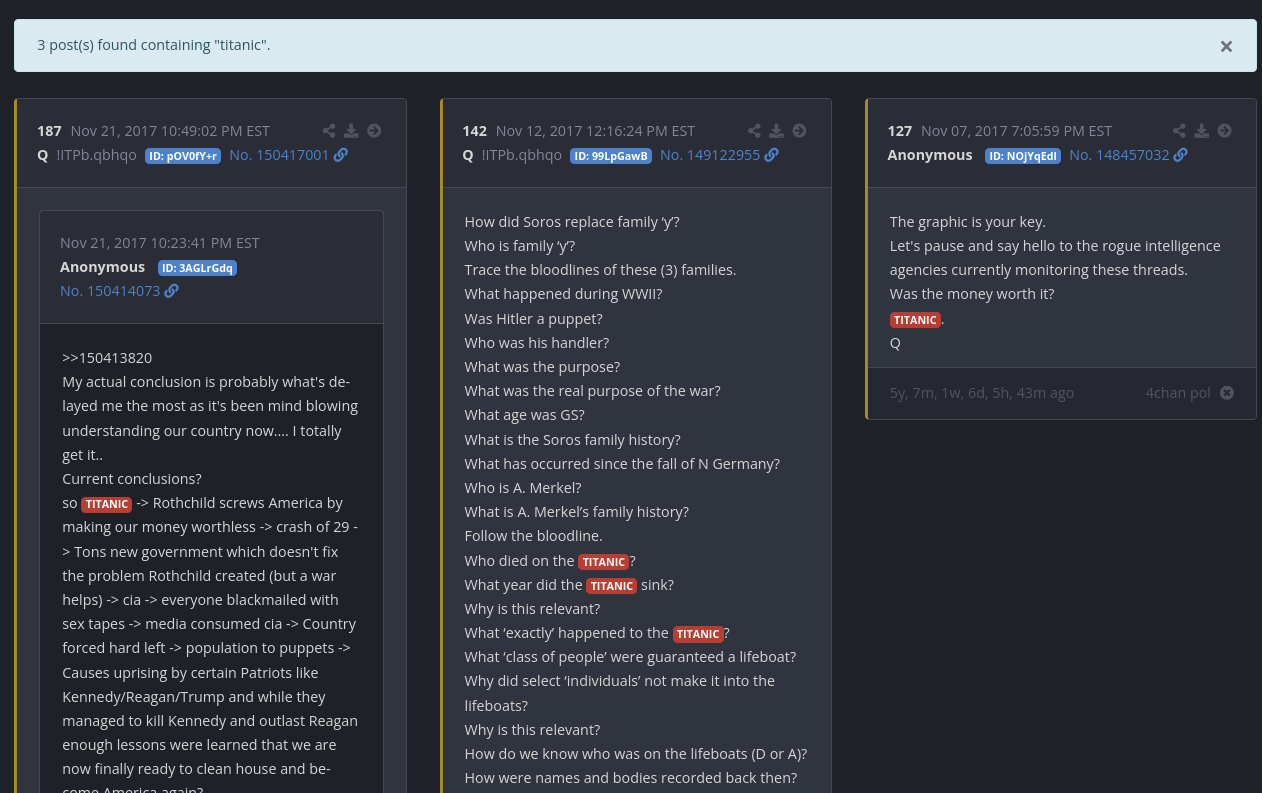Click ID badge NOjYqEdI
This screenshot has width=1262, height=793.
(1023, 156)
